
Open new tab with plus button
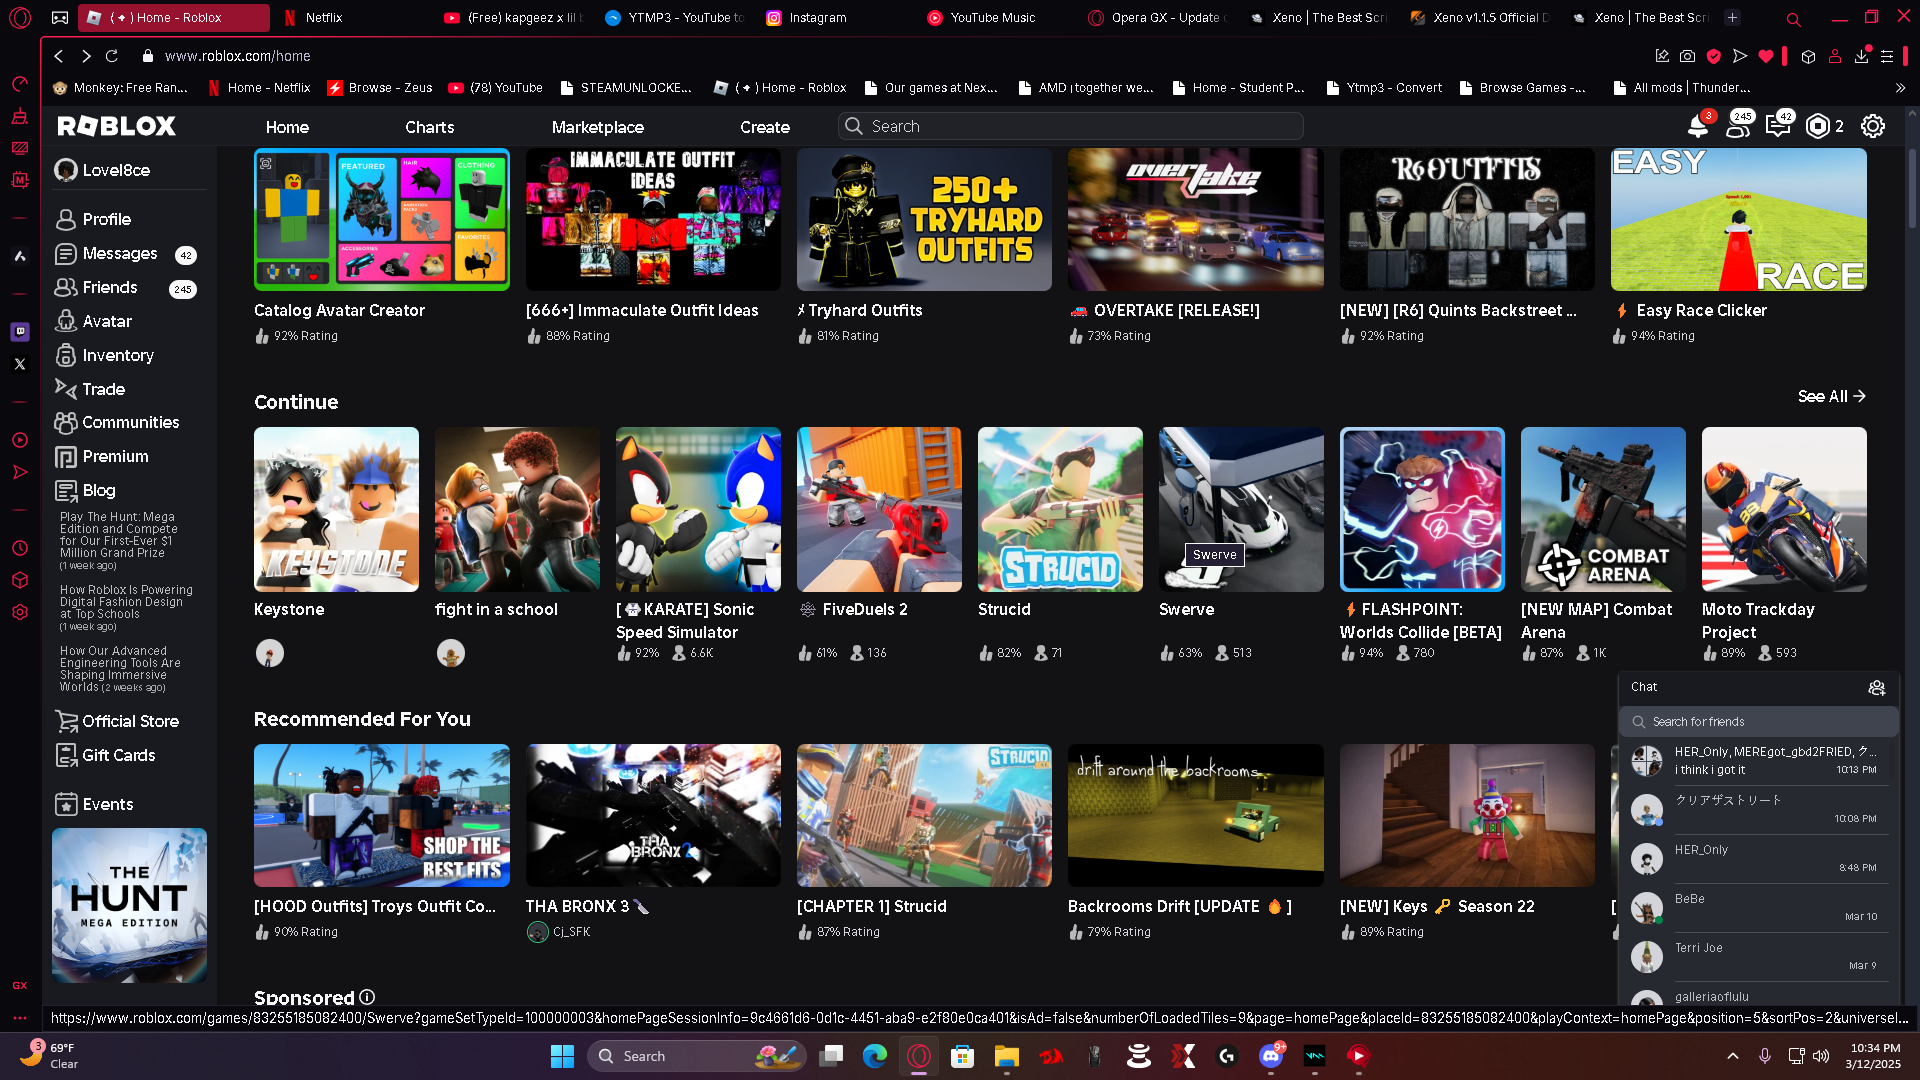(1733, 17)
